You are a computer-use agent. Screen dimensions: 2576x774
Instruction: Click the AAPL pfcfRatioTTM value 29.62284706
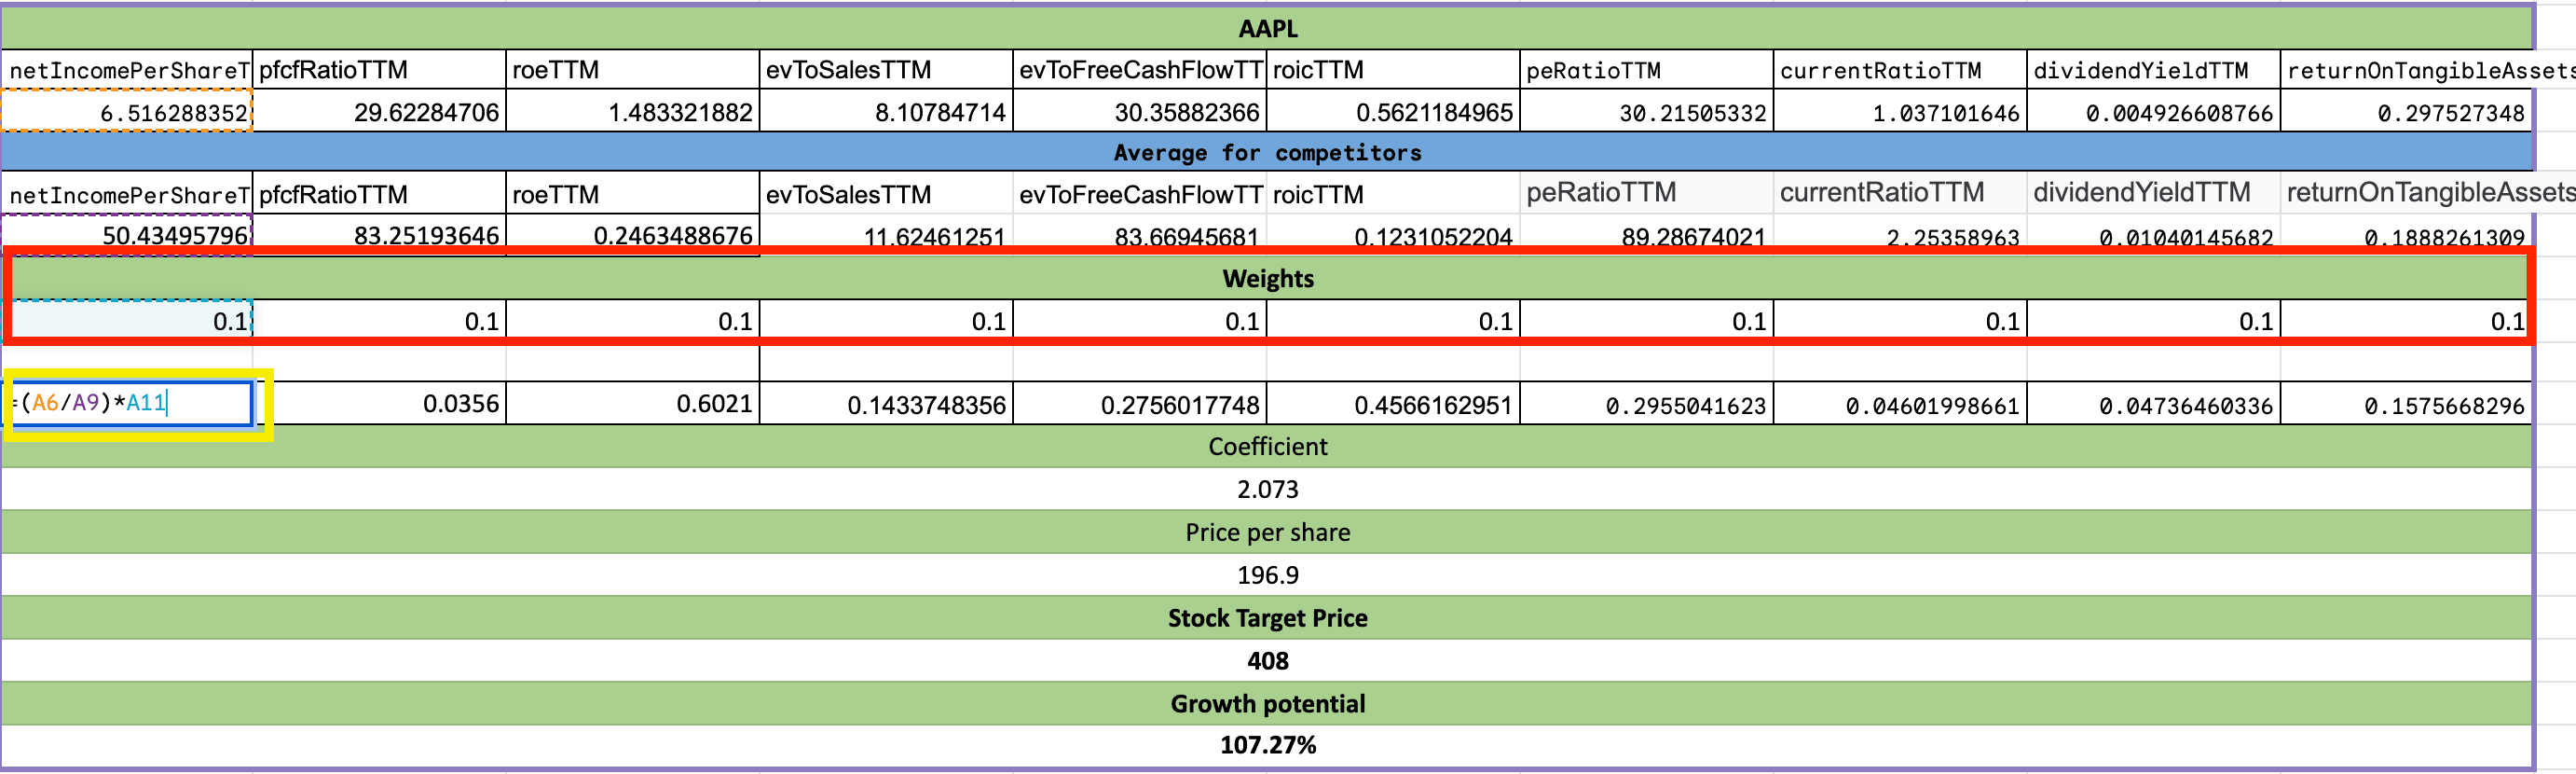(x=380, y=112)
